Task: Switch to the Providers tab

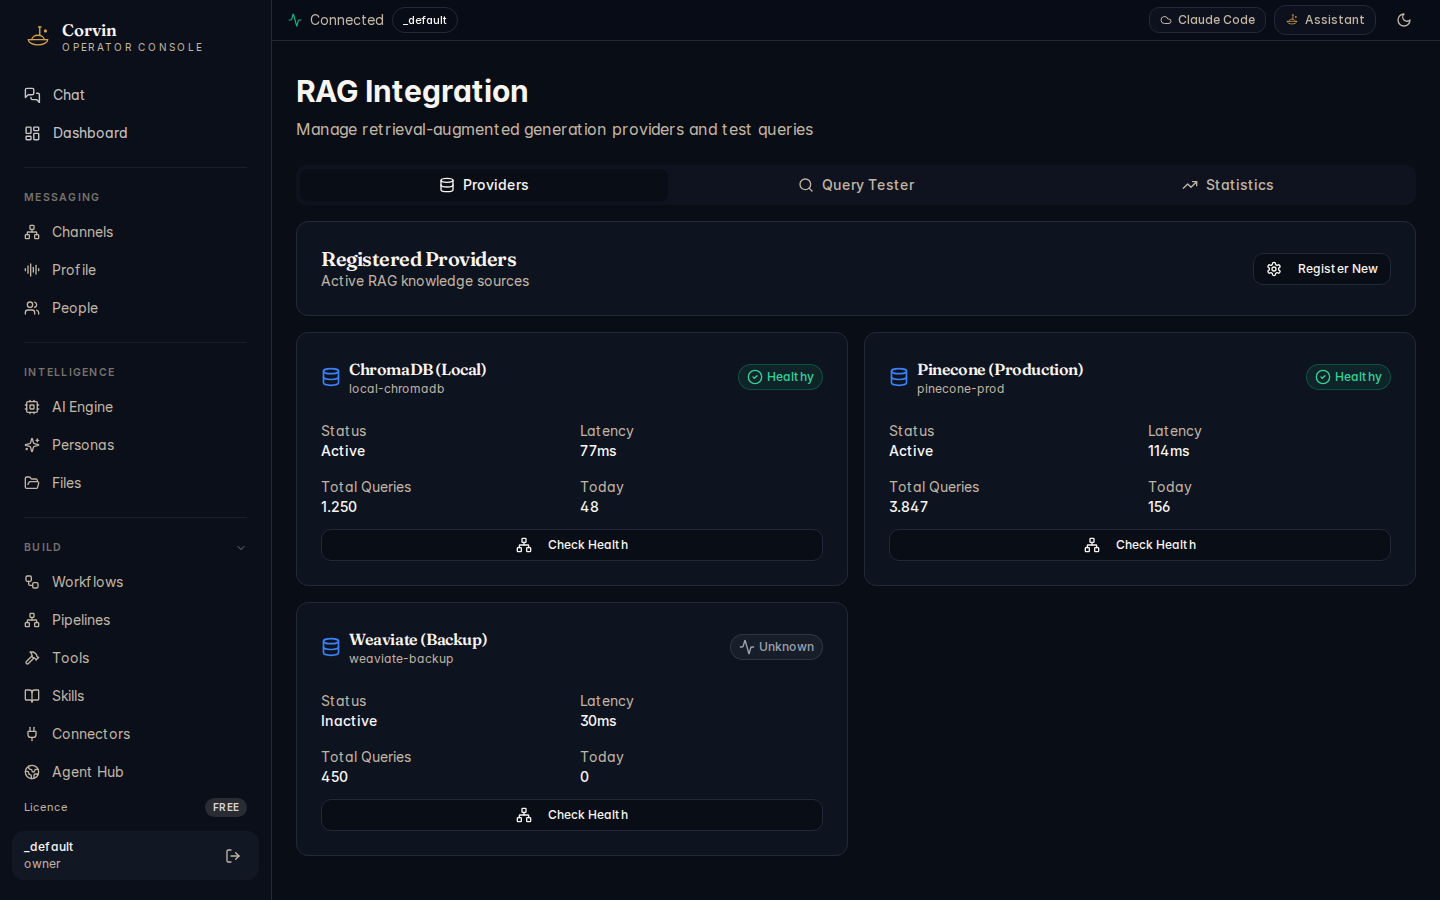Action: click(x=484, y=185)
